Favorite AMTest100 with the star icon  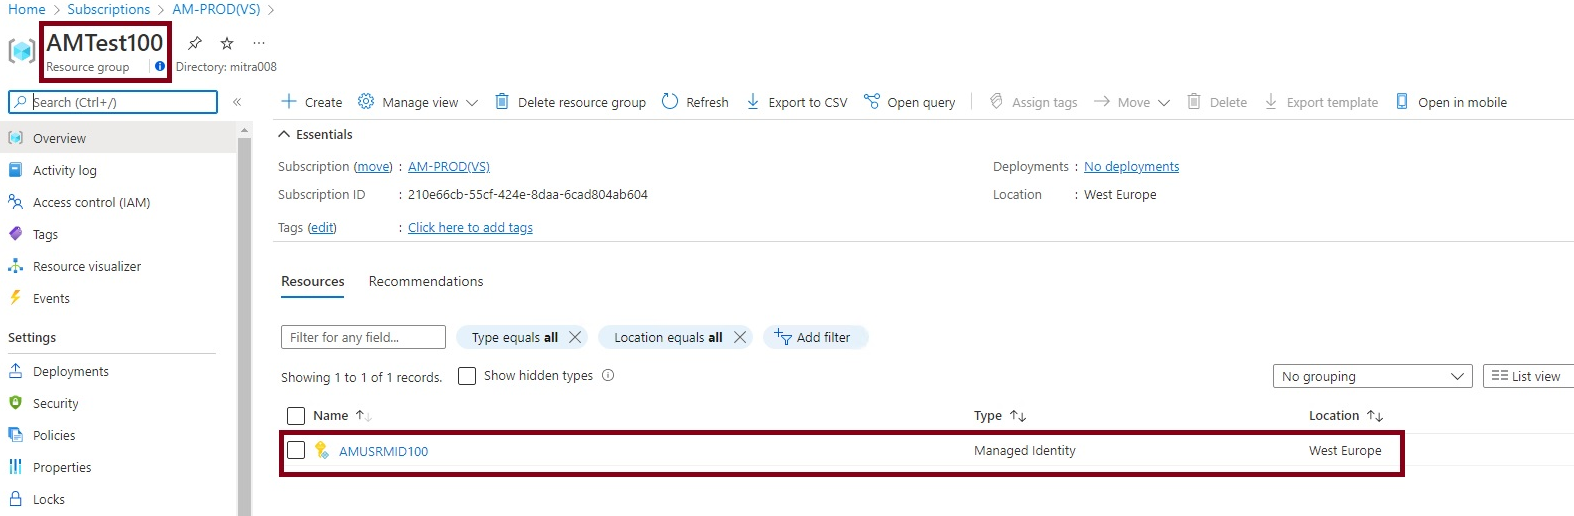click(x=227, y=43)
